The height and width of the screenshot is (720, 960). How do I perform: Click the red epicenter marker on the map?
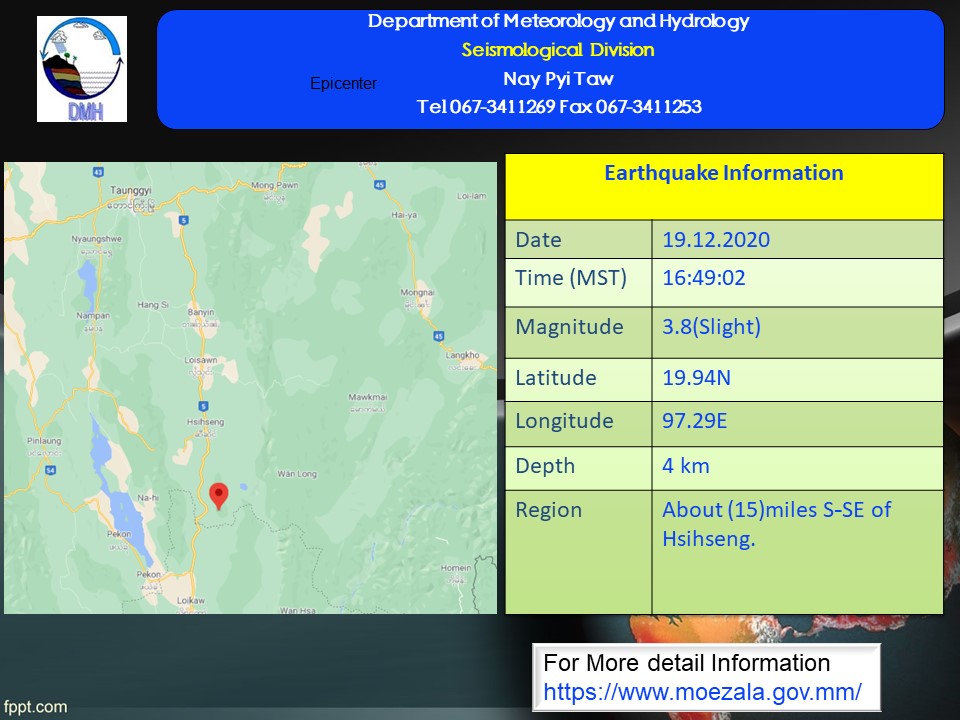tap(218, 495)
